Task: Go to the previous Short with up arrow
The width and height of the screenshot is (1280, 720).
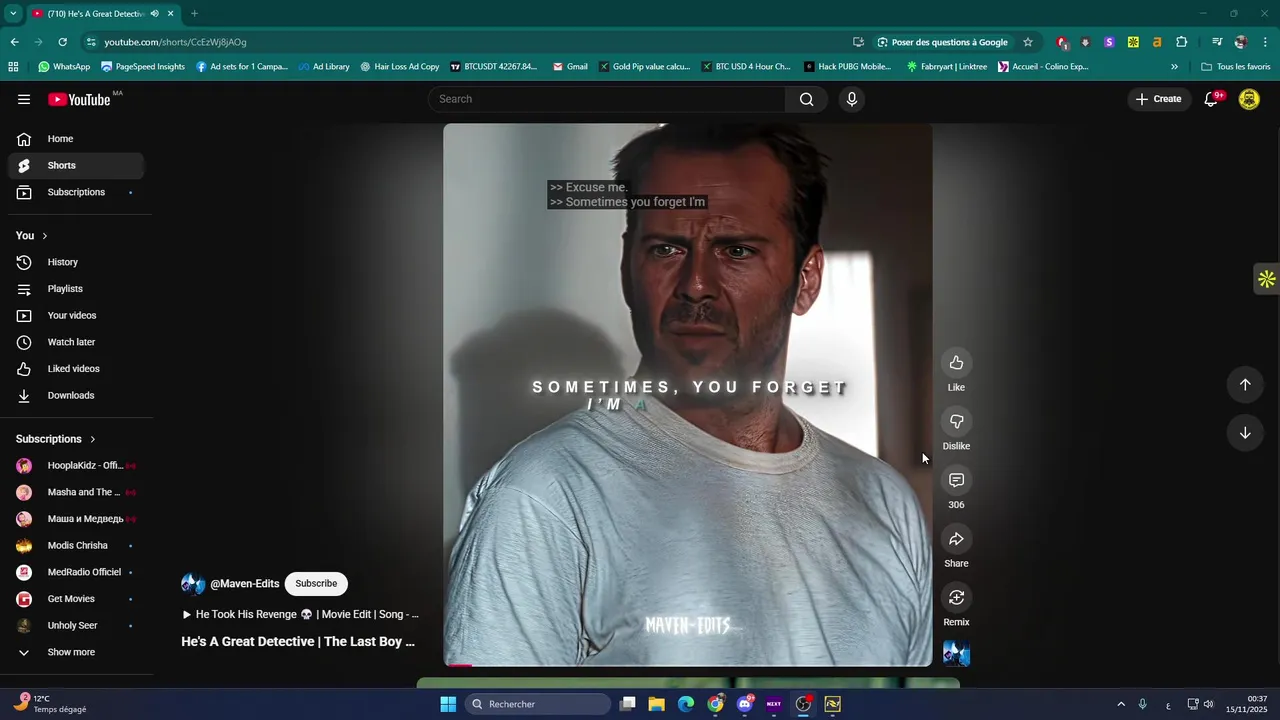Action: [1245, 385]
